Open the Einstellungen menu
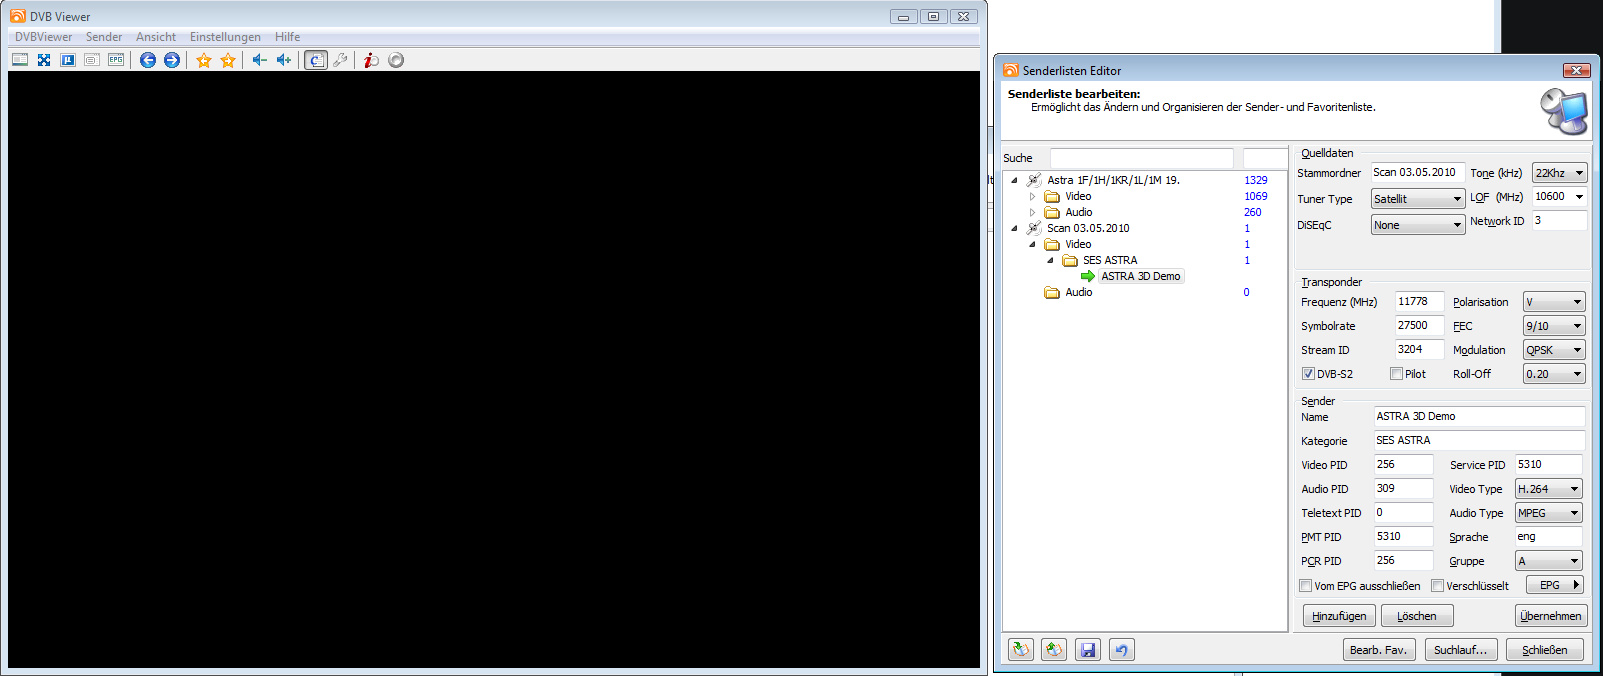 [225, 37]
